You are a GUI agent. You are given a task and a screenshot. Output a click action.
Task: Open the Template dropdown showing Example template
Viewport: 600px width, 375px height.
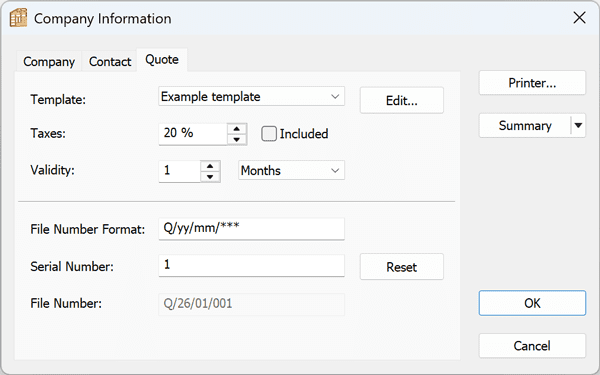click(x=251, y=96)
